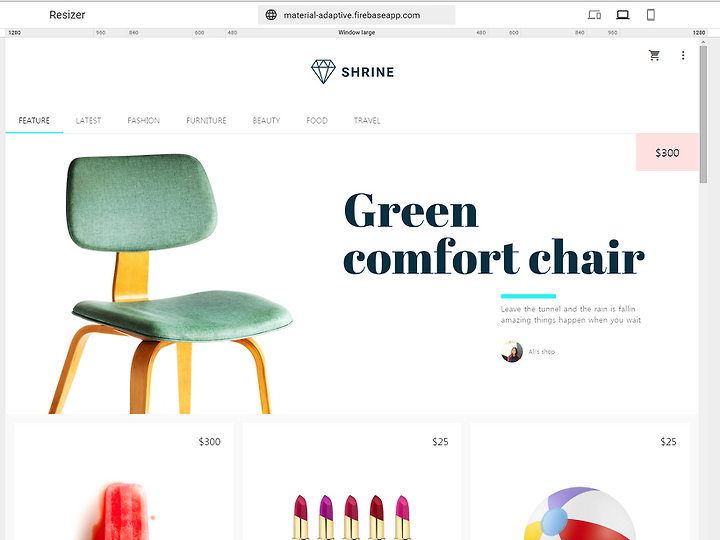This screenshot has height=540, width=720.
Task: Click the globe icon in URL bar
Action: click(x=271, y=15)
